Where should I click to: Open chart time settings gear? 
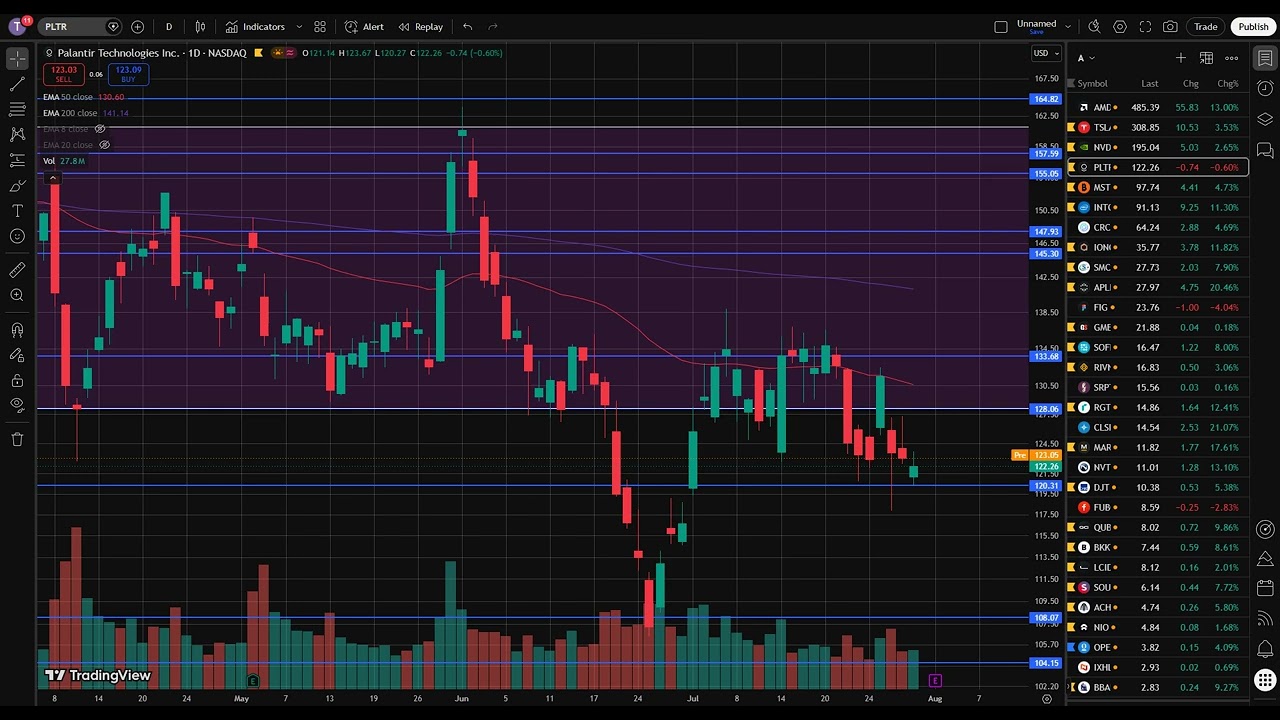(x=1047, y=699)
